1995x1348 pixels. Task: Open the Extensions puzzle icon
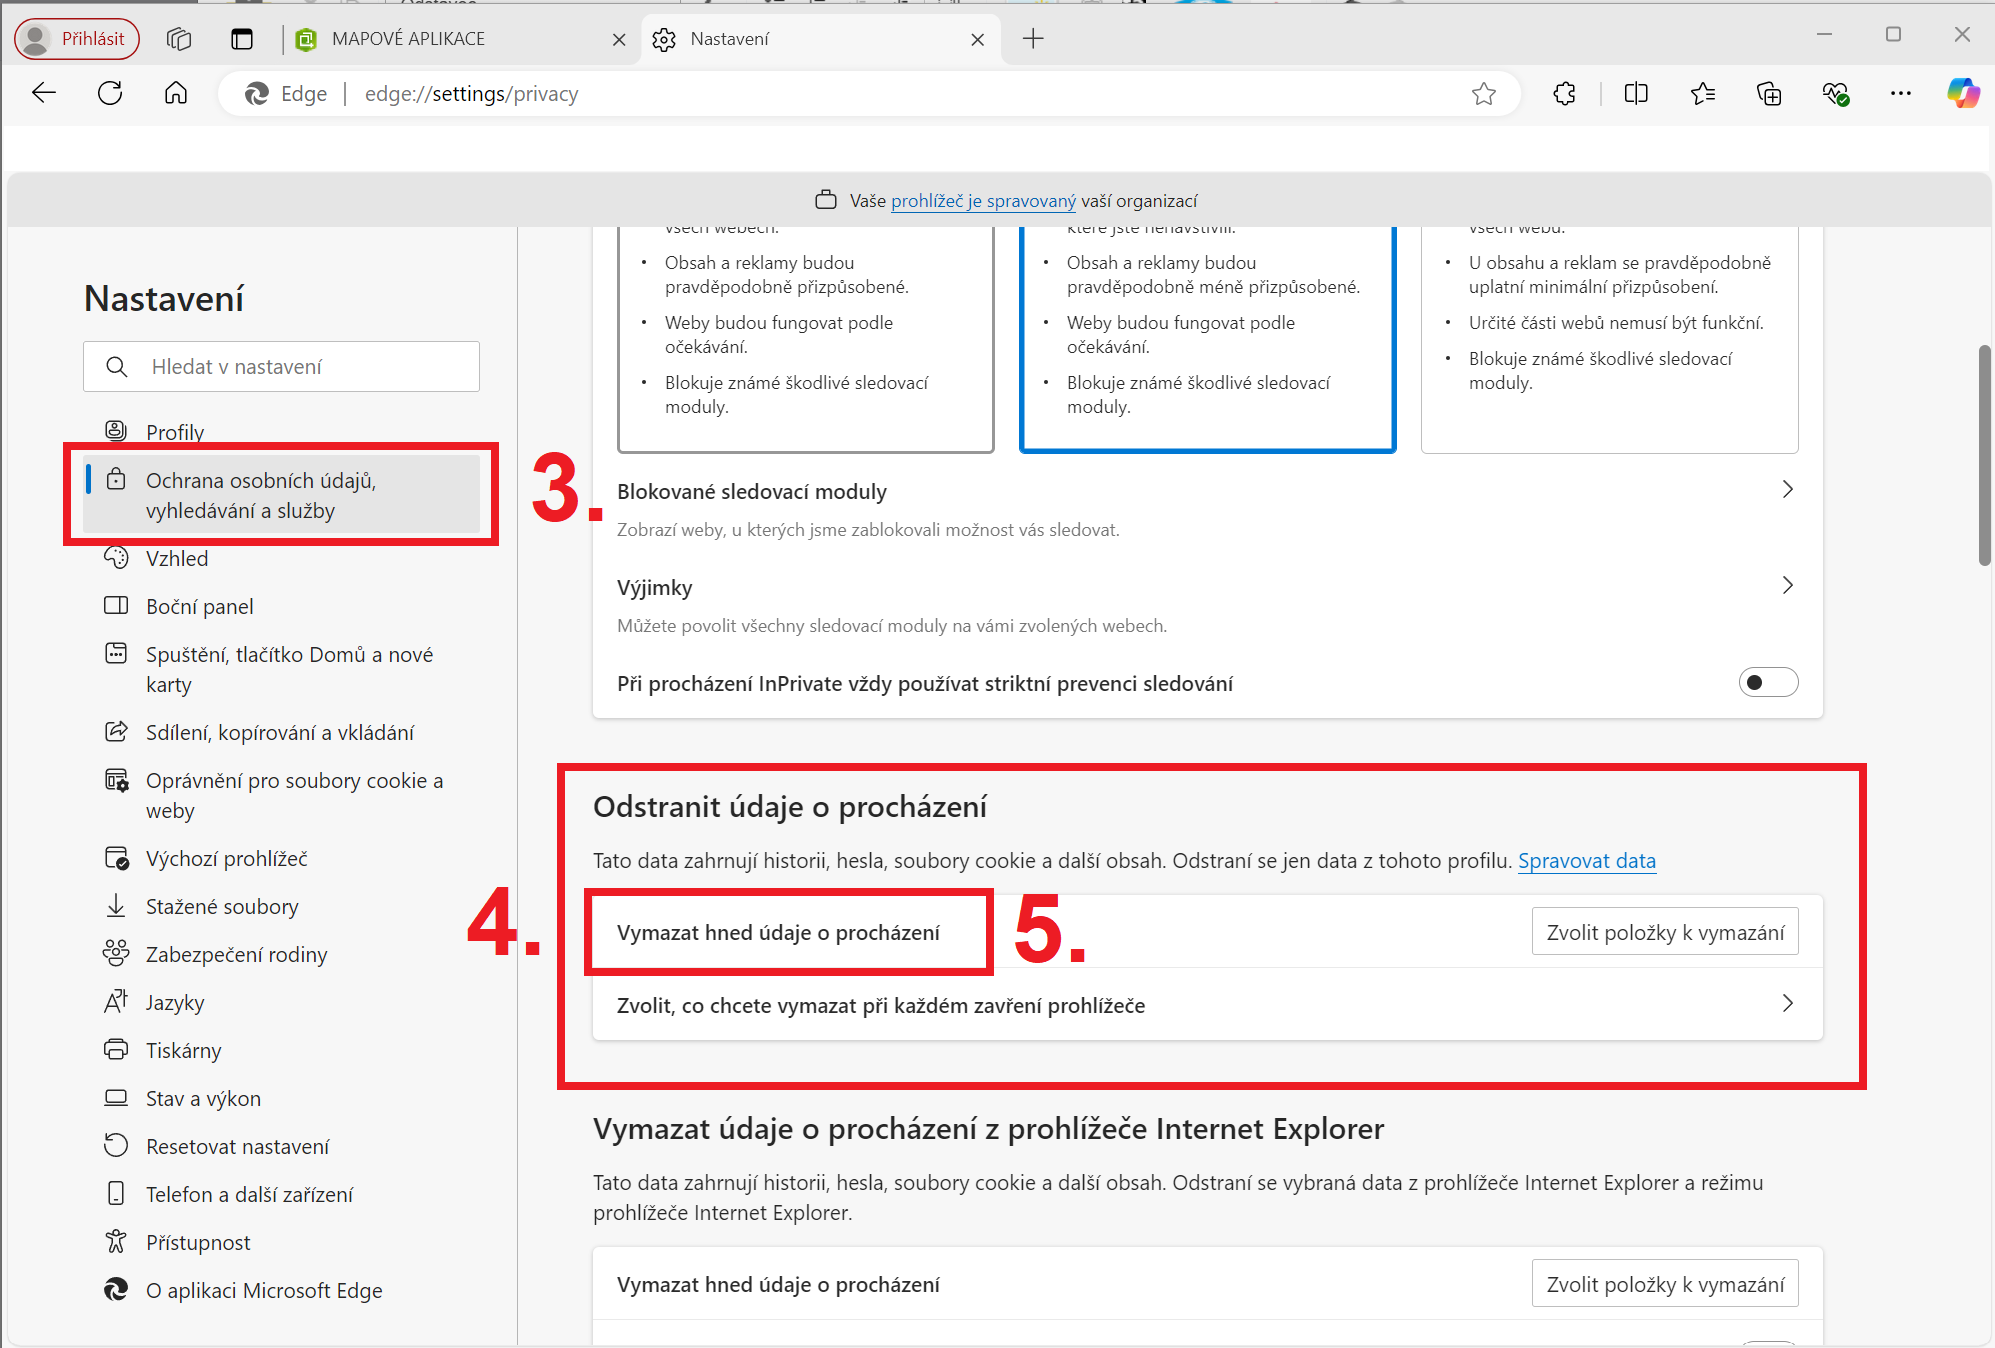(x=1565, y=94)
